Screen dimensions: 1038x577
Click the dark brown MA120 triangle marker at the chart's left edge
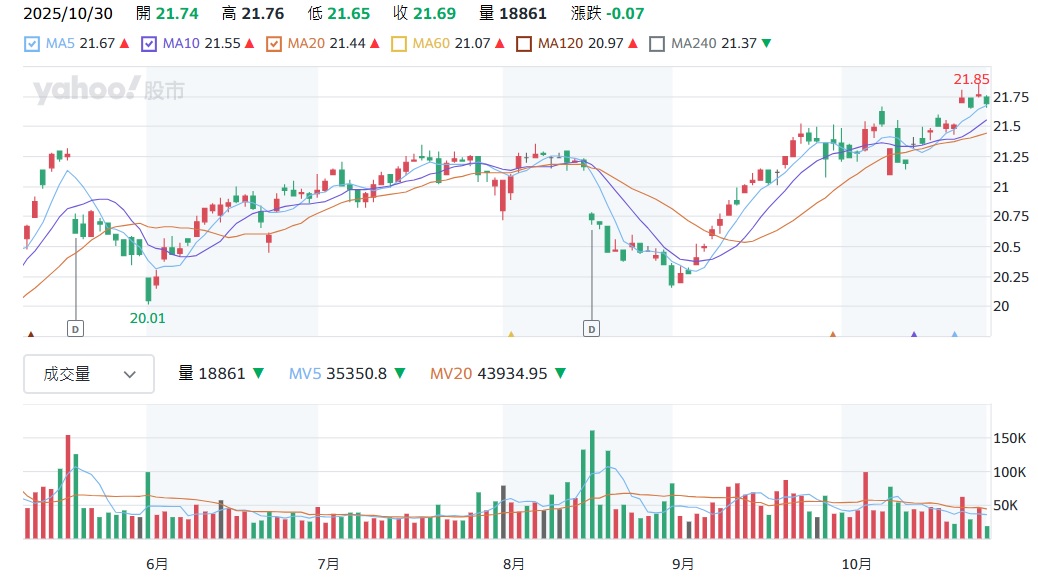30,335
